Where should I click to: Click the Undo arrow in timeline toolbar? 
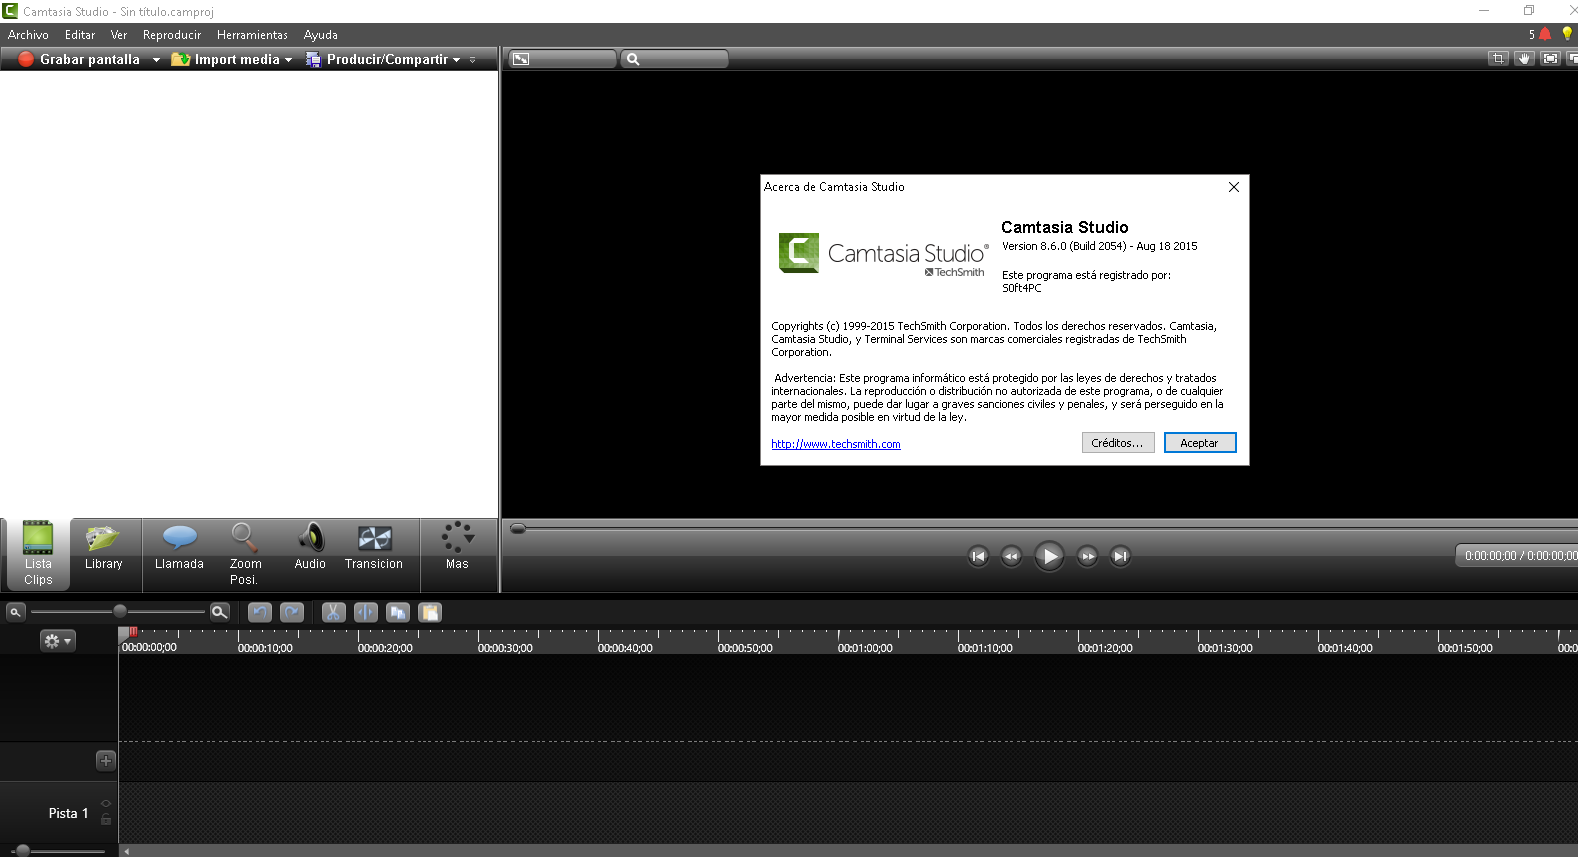click(260, 612)
